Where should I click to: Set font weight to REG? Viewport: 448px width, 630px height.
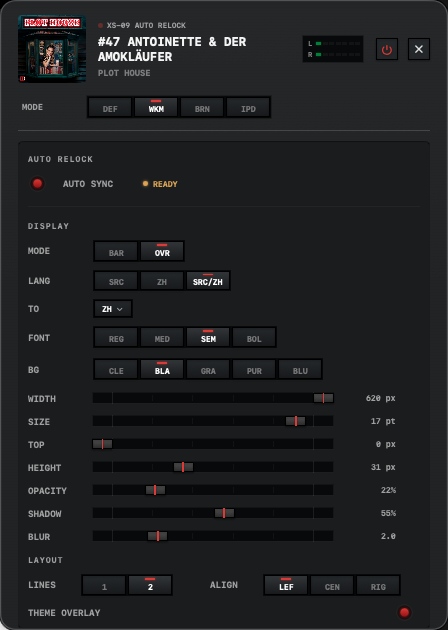116,338
